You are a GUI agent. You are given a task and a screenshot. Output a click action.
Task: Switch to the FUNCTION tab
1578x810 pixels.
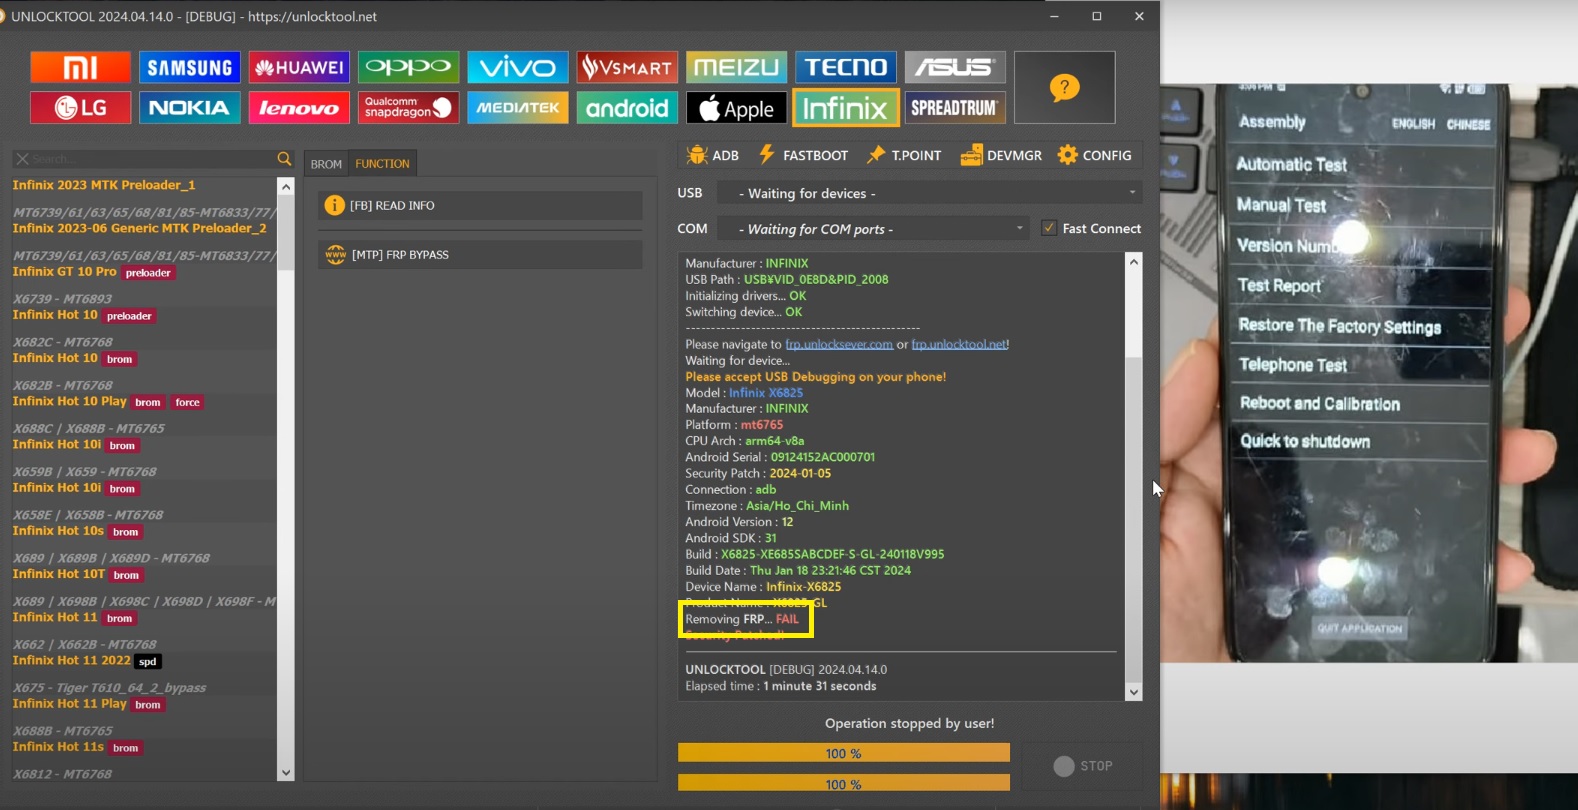(382, 164)
